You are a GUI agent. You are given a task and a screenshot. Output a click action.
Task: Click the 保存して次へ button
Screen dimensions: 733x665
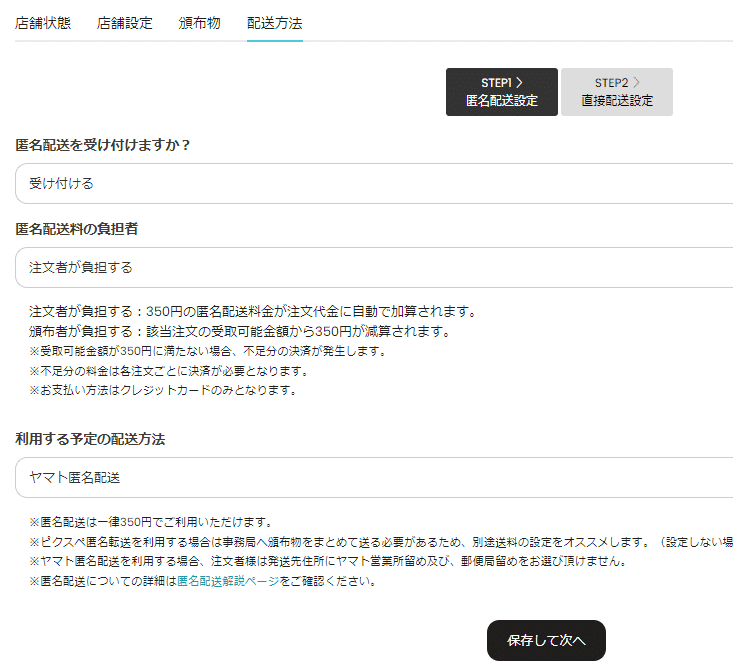[546, 640]
